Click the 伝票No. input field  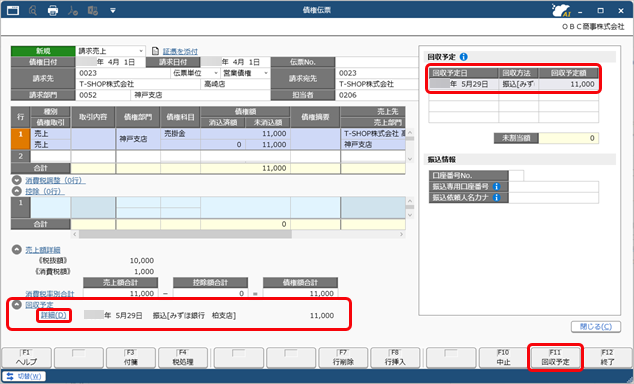tap(376, 62)
